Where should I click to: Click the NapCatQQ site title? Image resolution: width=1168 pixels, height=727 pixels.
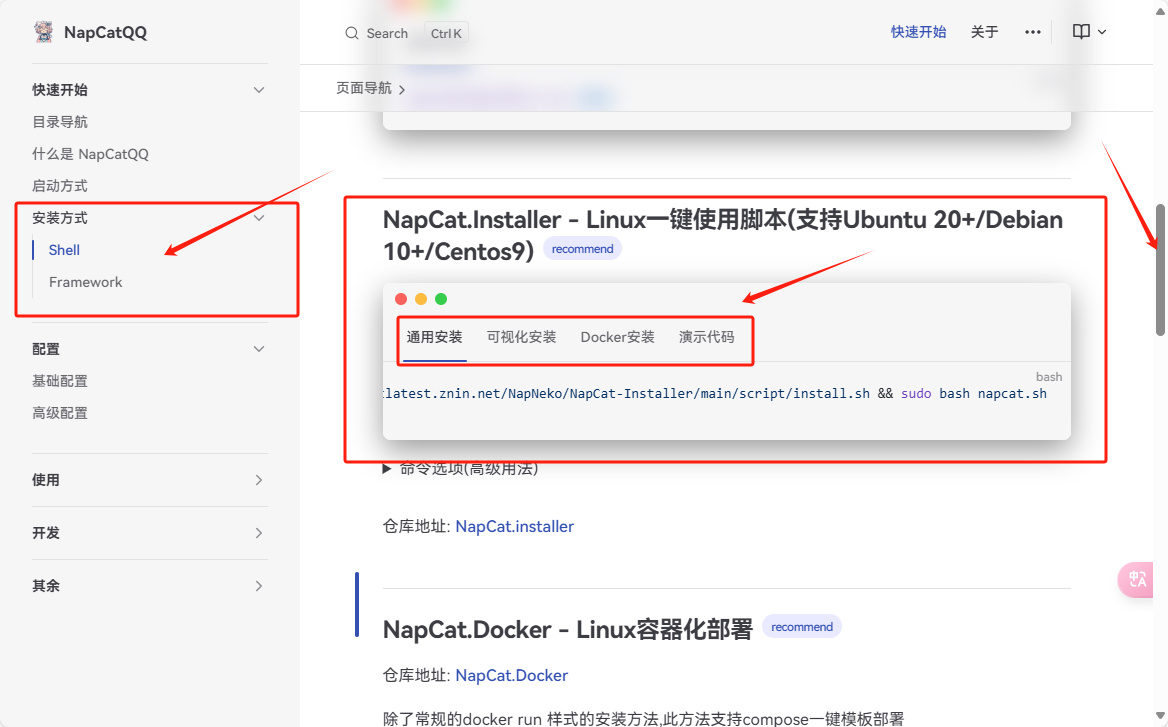pyautogui.click(x=105, y=32)
